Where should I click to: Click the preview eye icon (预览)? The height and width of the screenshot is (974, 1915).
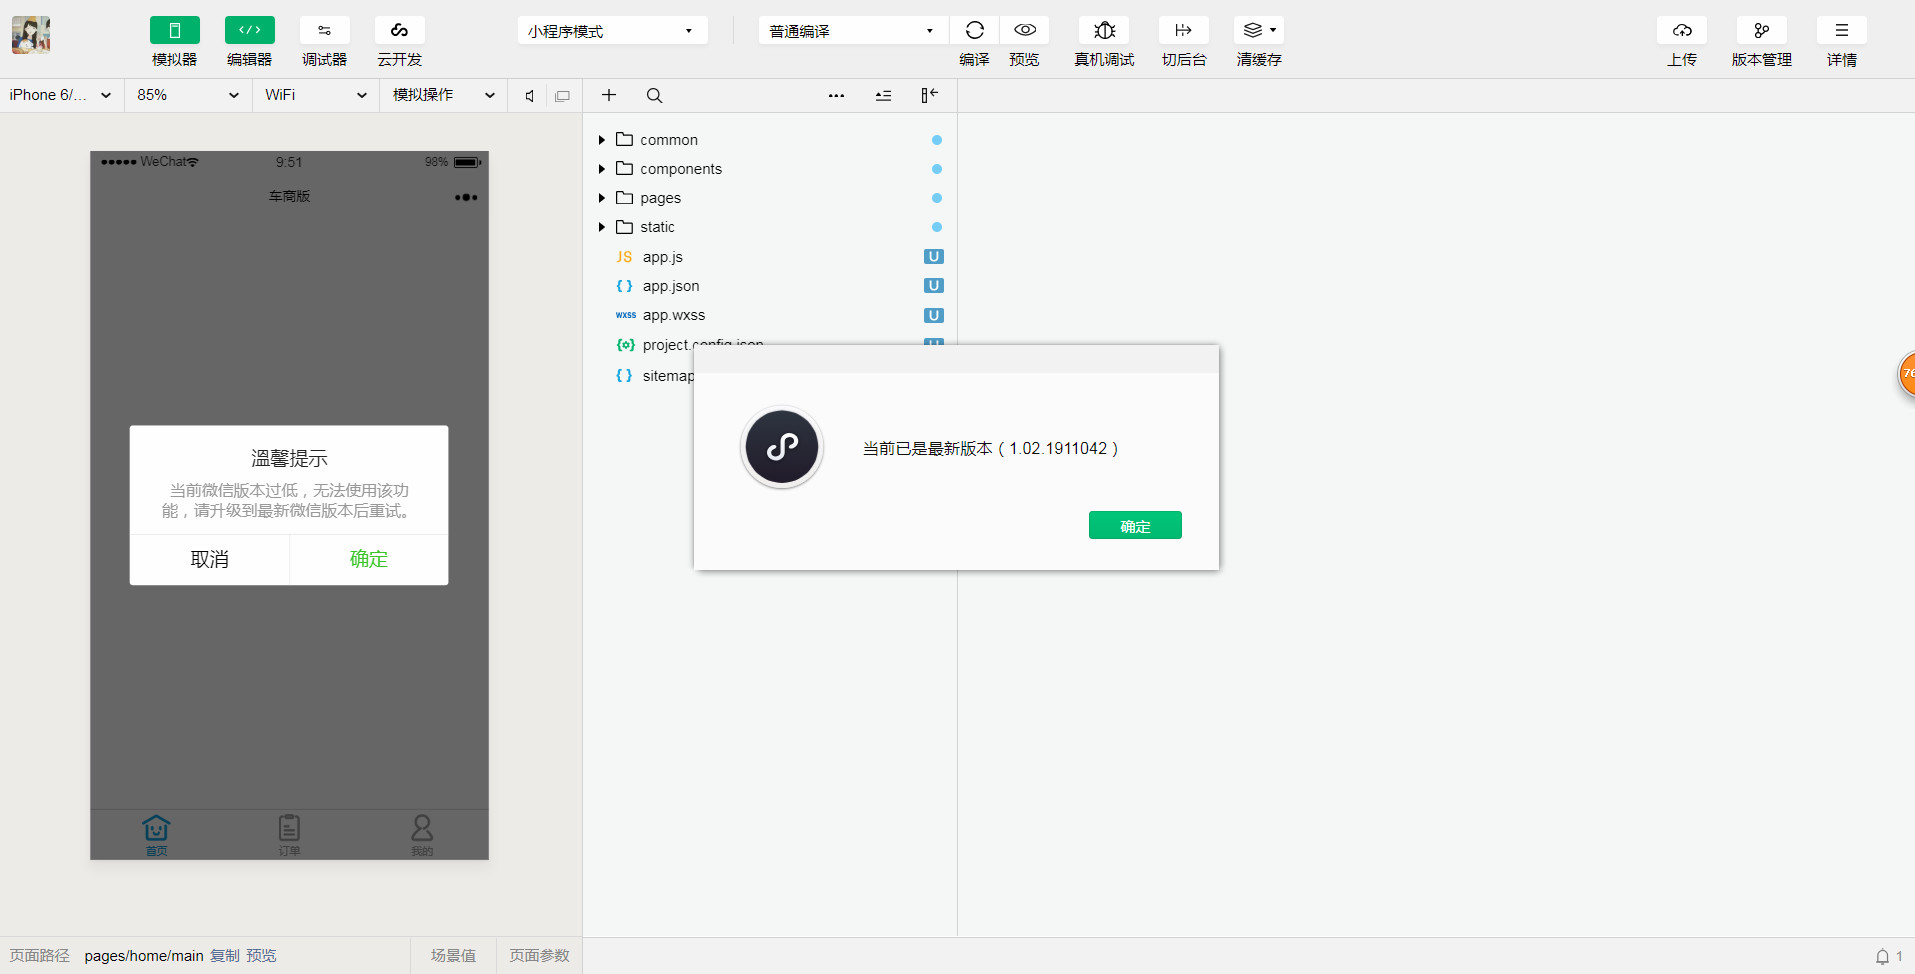(x=1024, y=31)
